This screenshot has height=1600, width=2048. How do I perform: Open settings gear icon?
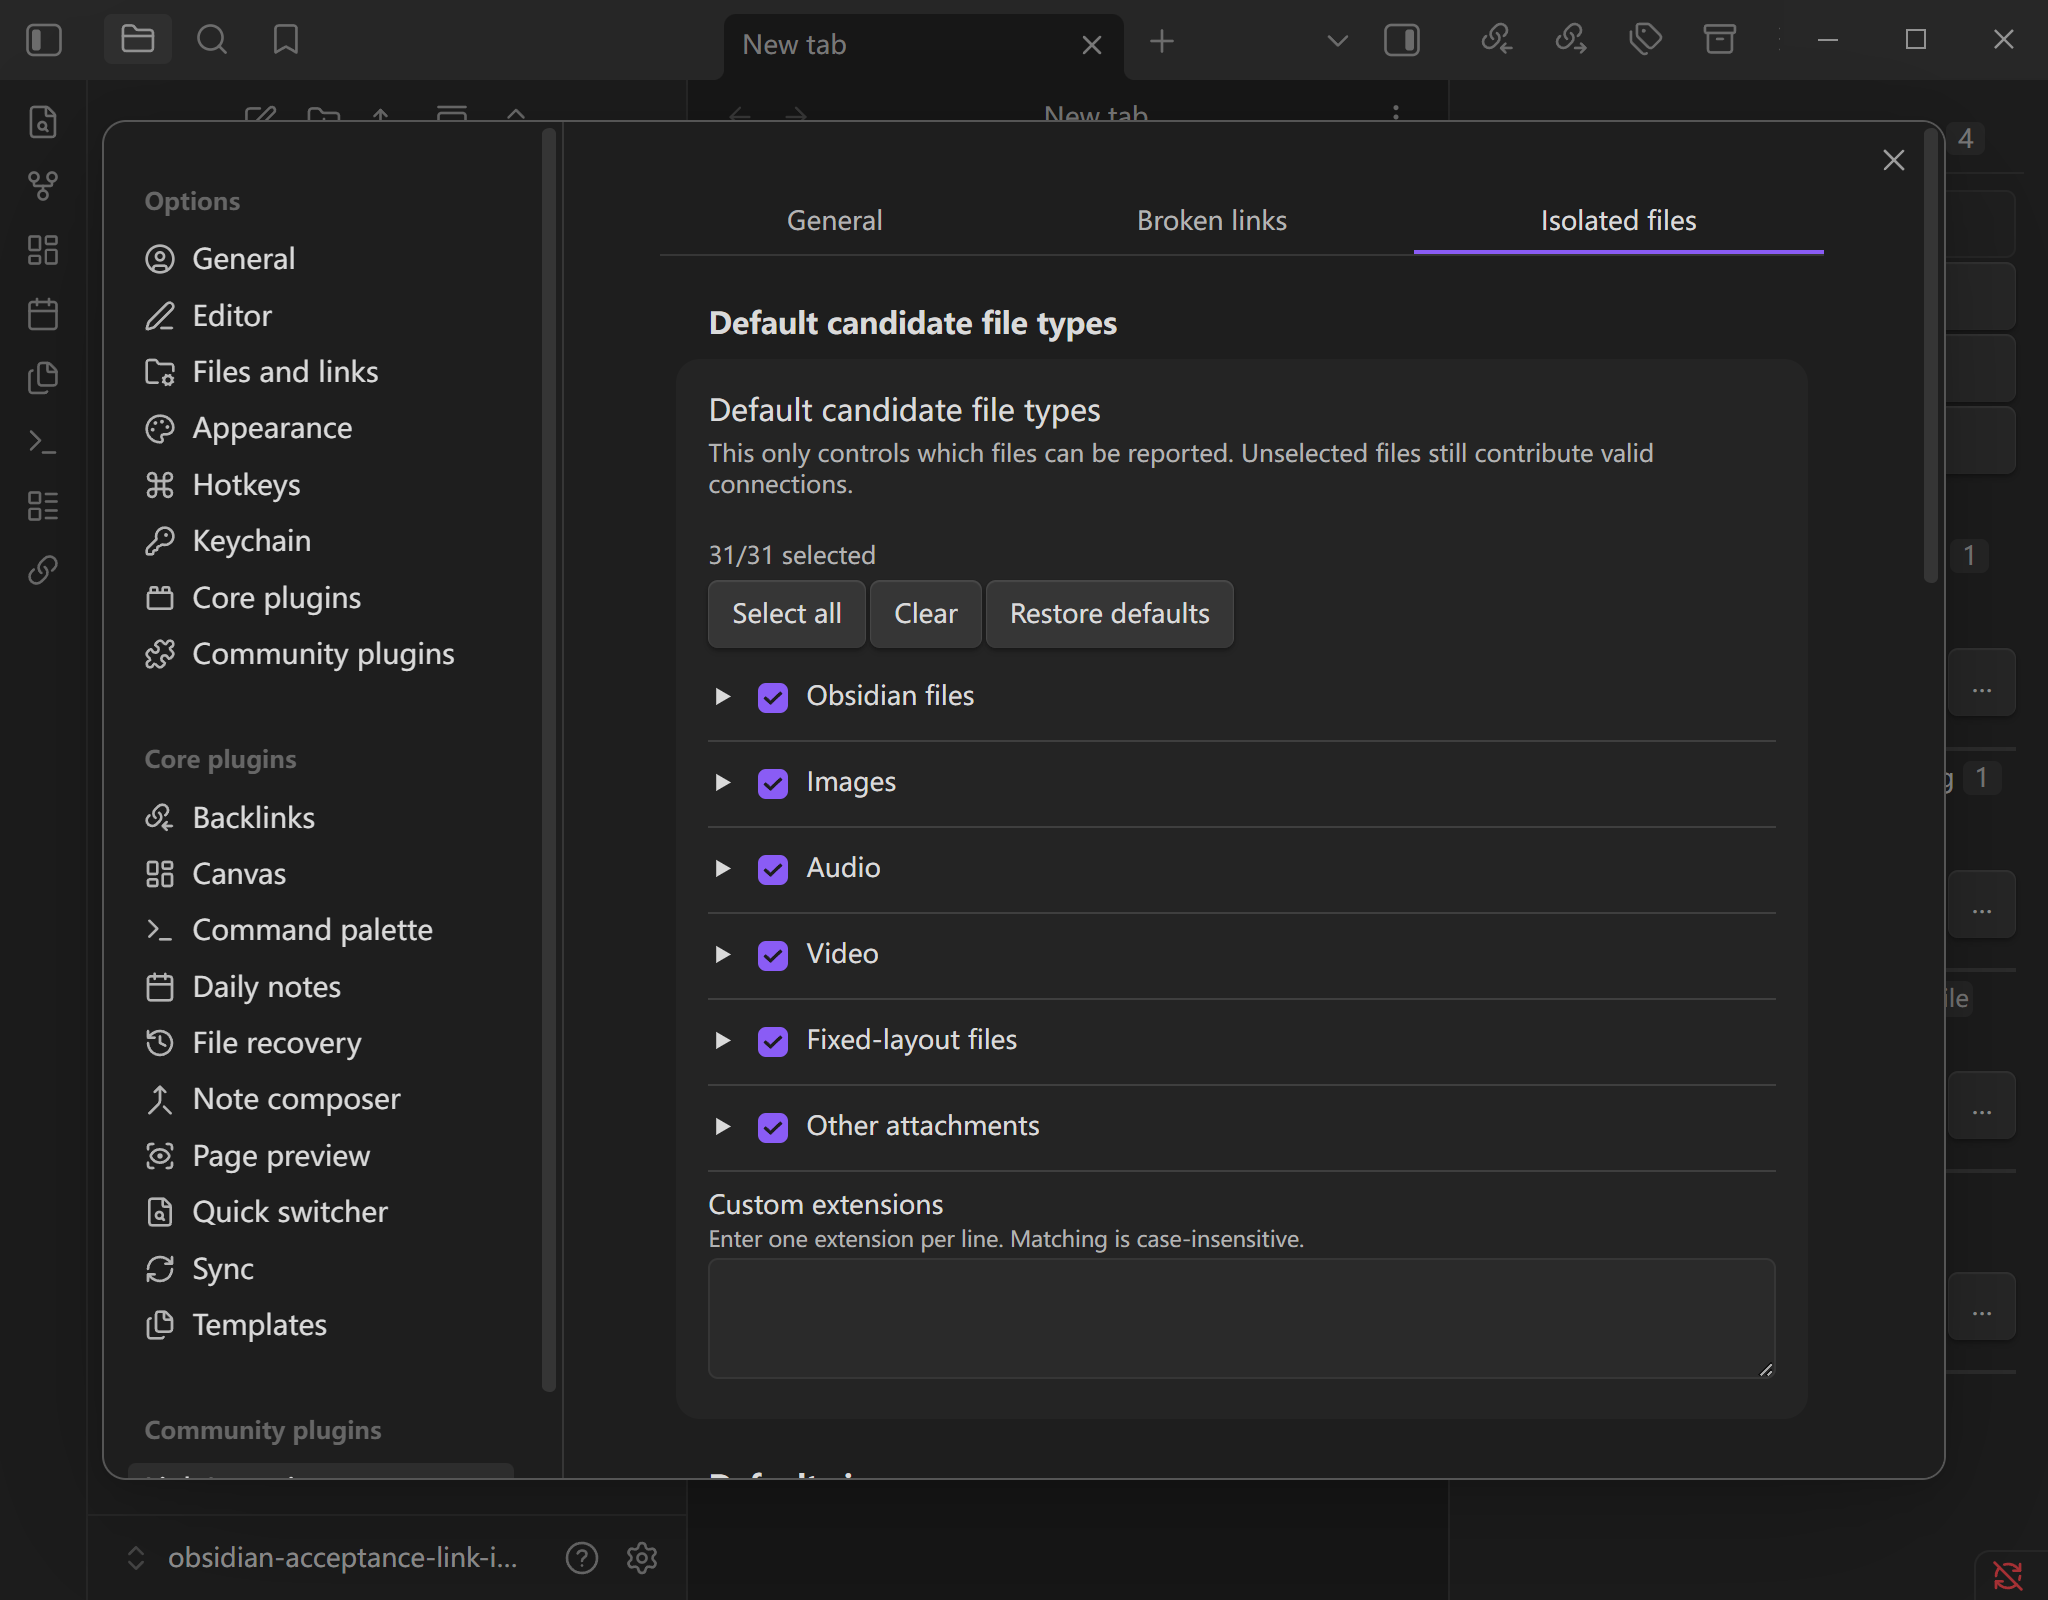pyautogui.click(x=642, y=1558)
